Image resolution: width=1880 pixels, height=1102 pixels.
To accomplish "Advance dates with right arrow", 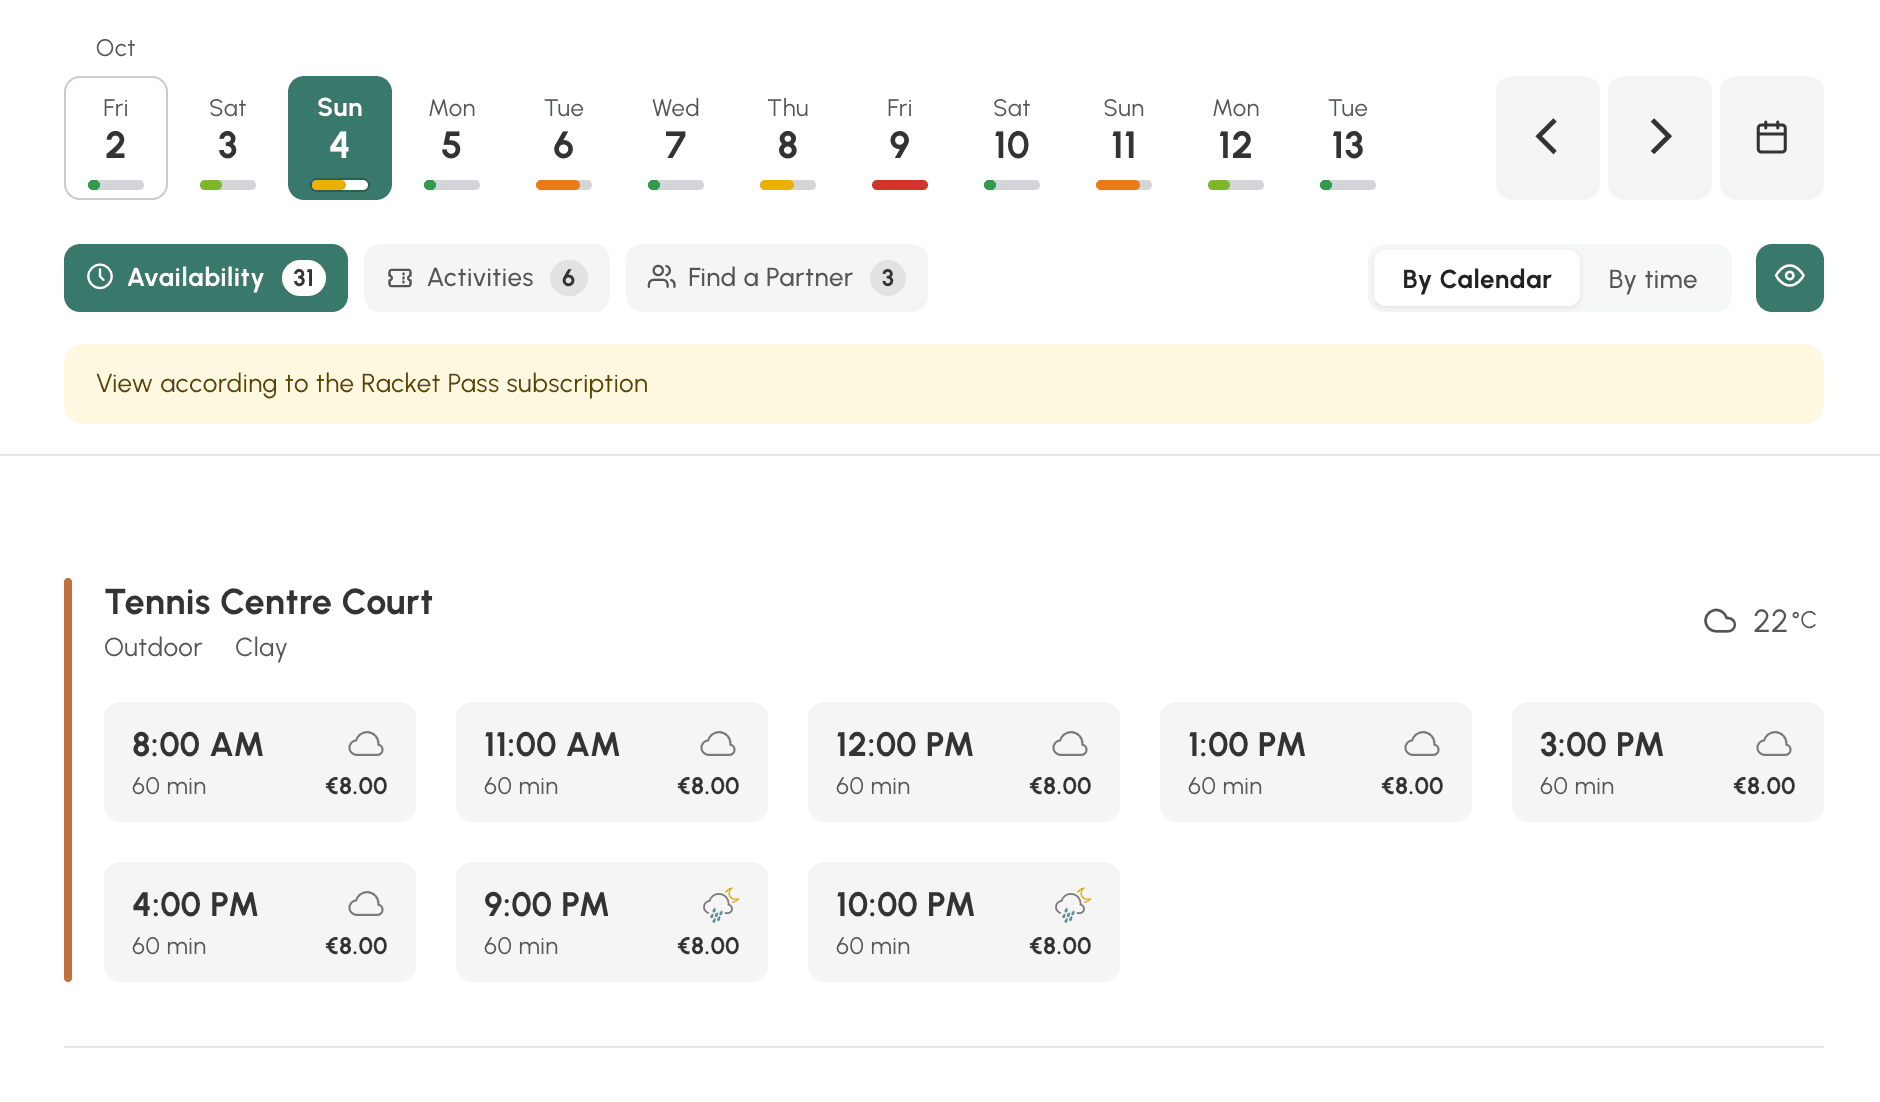I will pos(1659,138).
